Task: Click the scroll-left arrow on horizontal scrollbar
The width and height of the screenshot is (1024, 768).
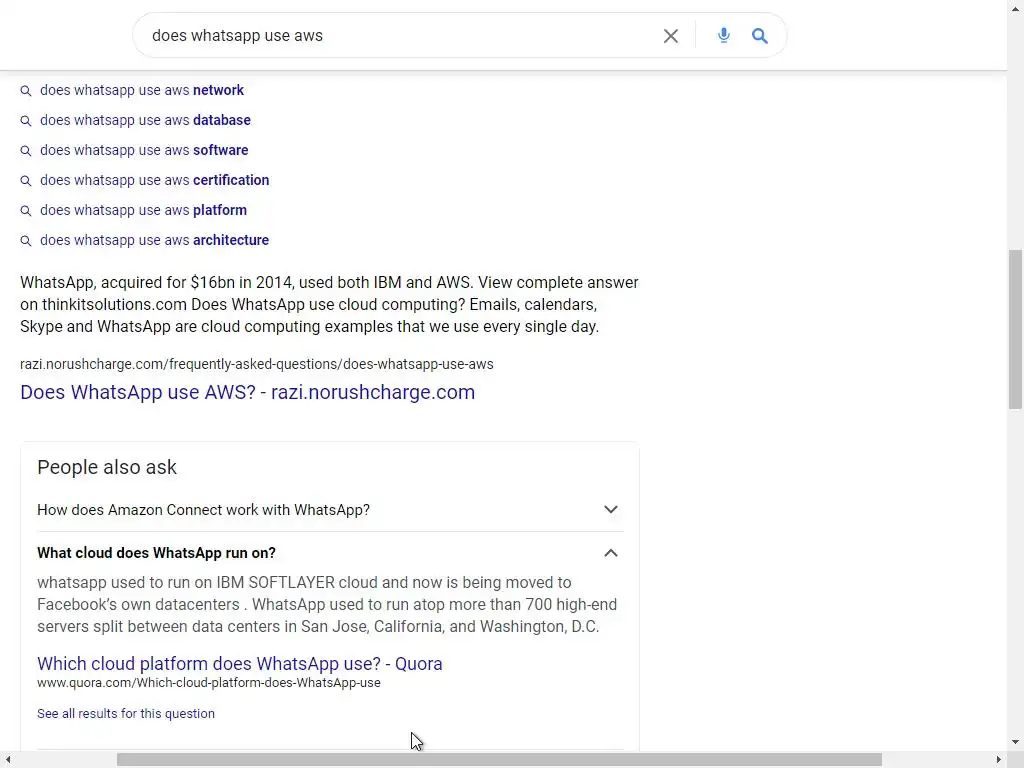Action: 8,760
